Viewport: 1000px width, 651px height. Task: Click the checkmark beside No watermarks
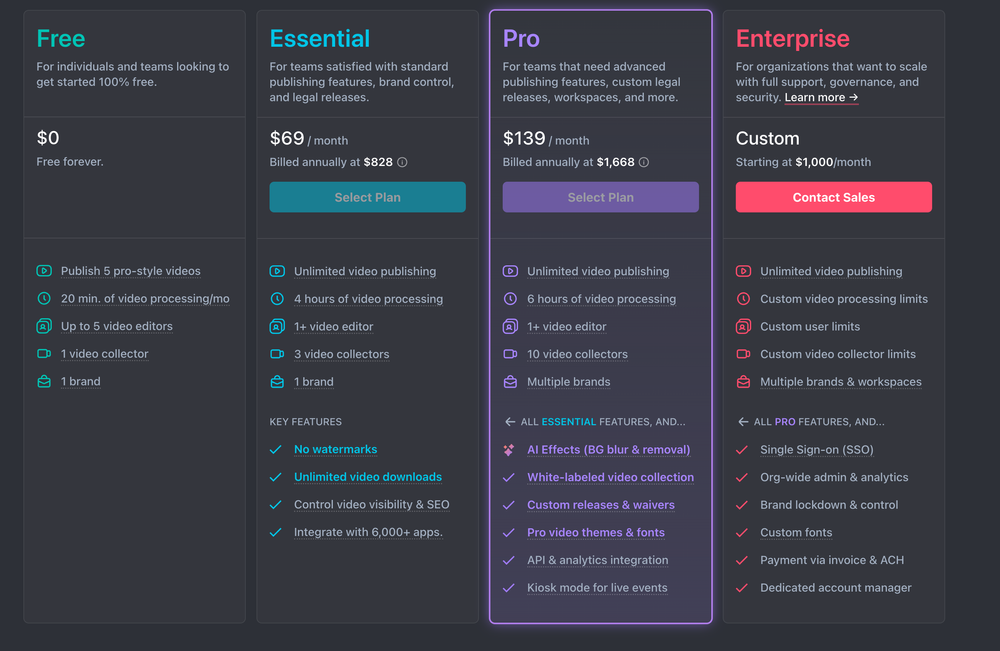click(276, 449)
